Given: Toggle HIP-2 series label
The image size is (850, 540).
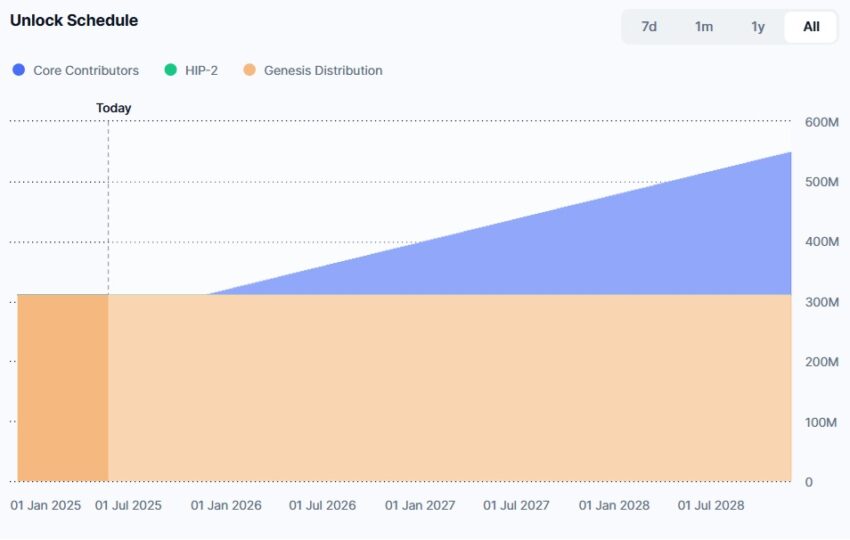Looking at the screenshot, I should (x=201, y=70).
